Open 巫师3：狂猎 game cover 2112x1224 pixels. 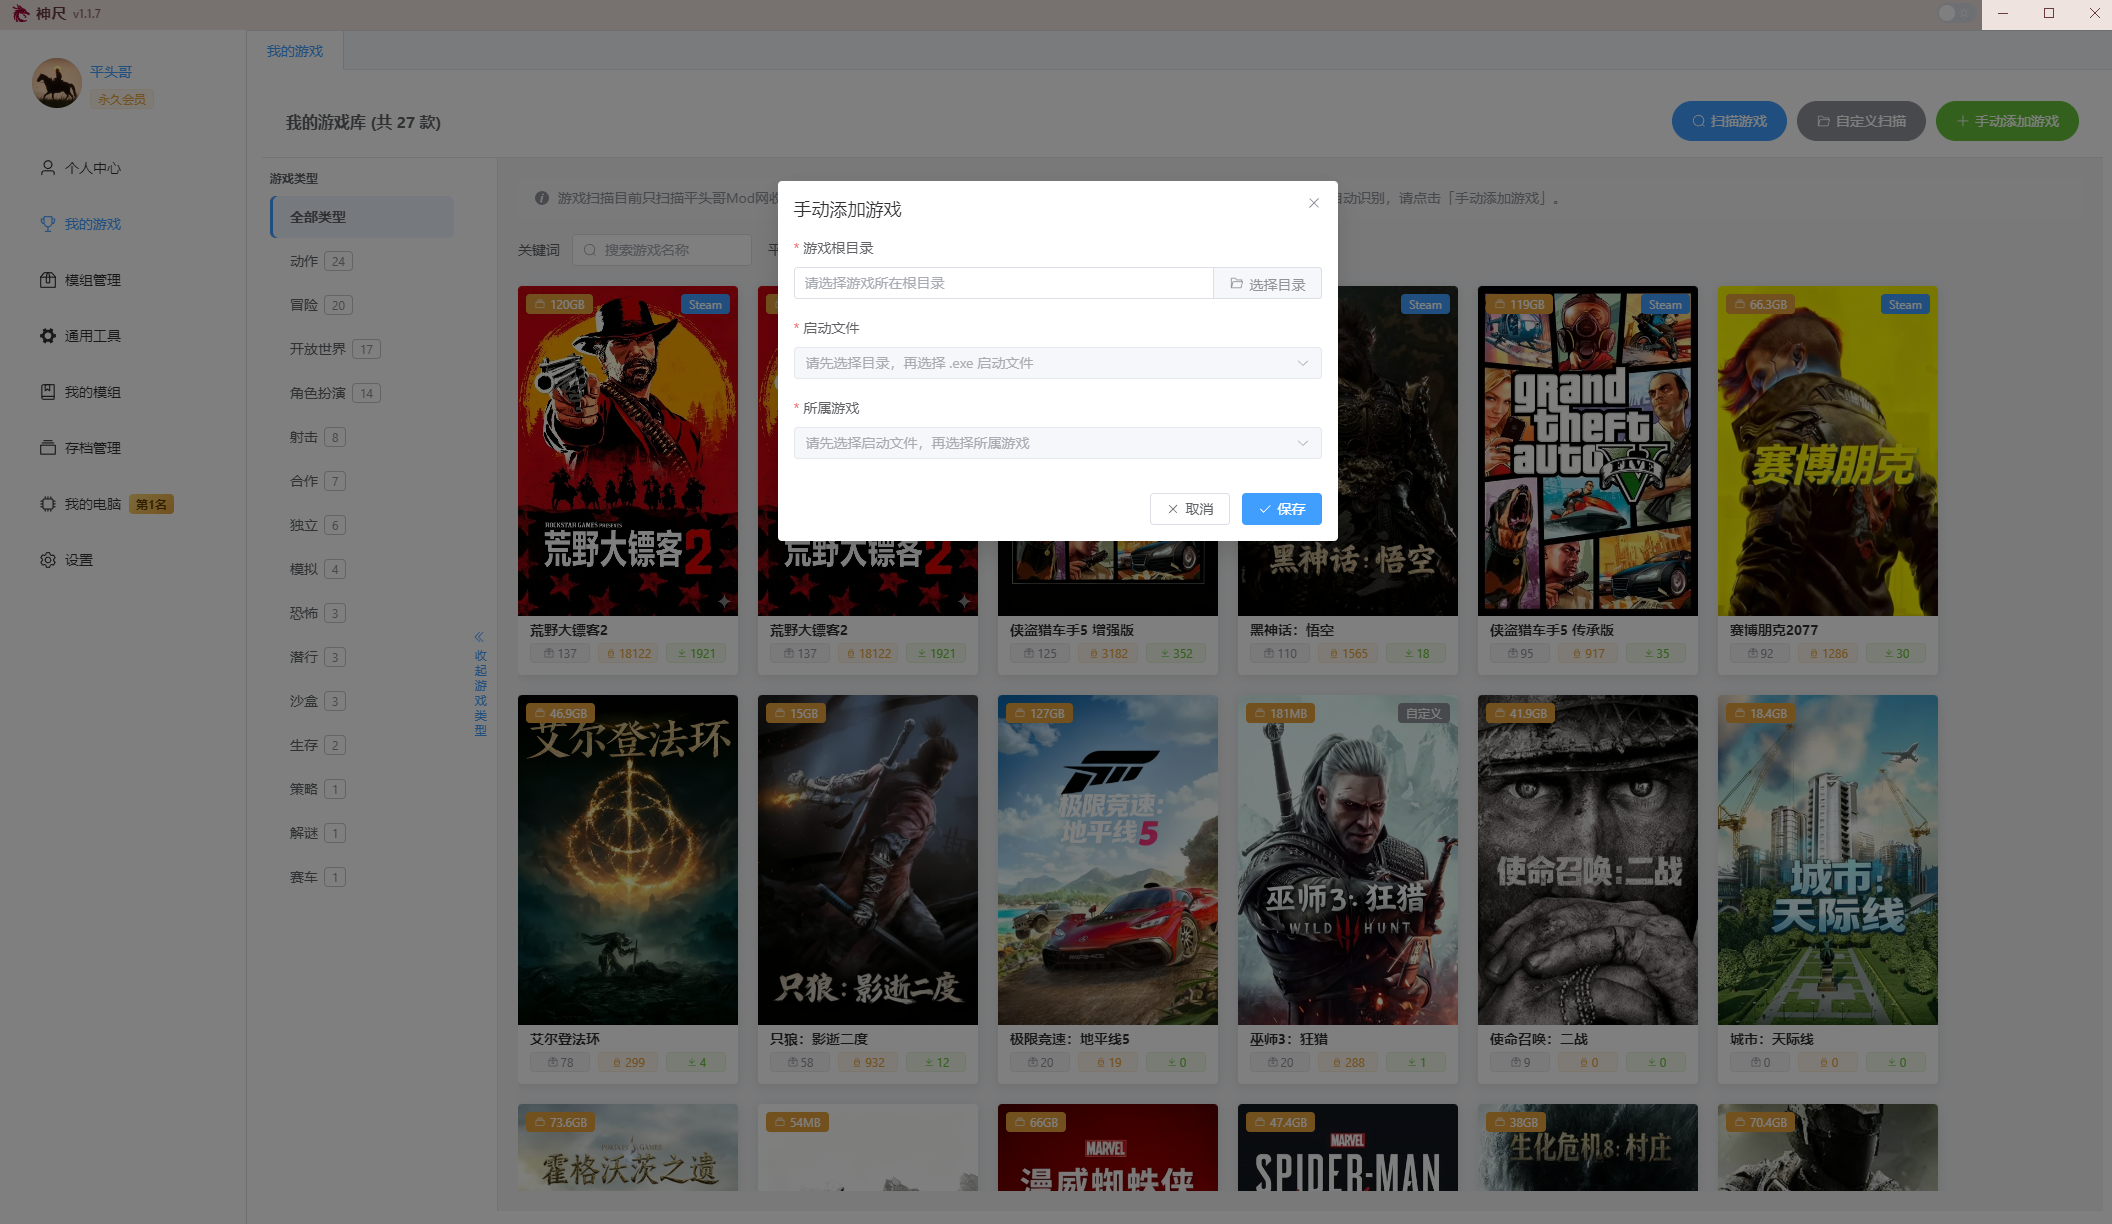(x=1348, y=860)
